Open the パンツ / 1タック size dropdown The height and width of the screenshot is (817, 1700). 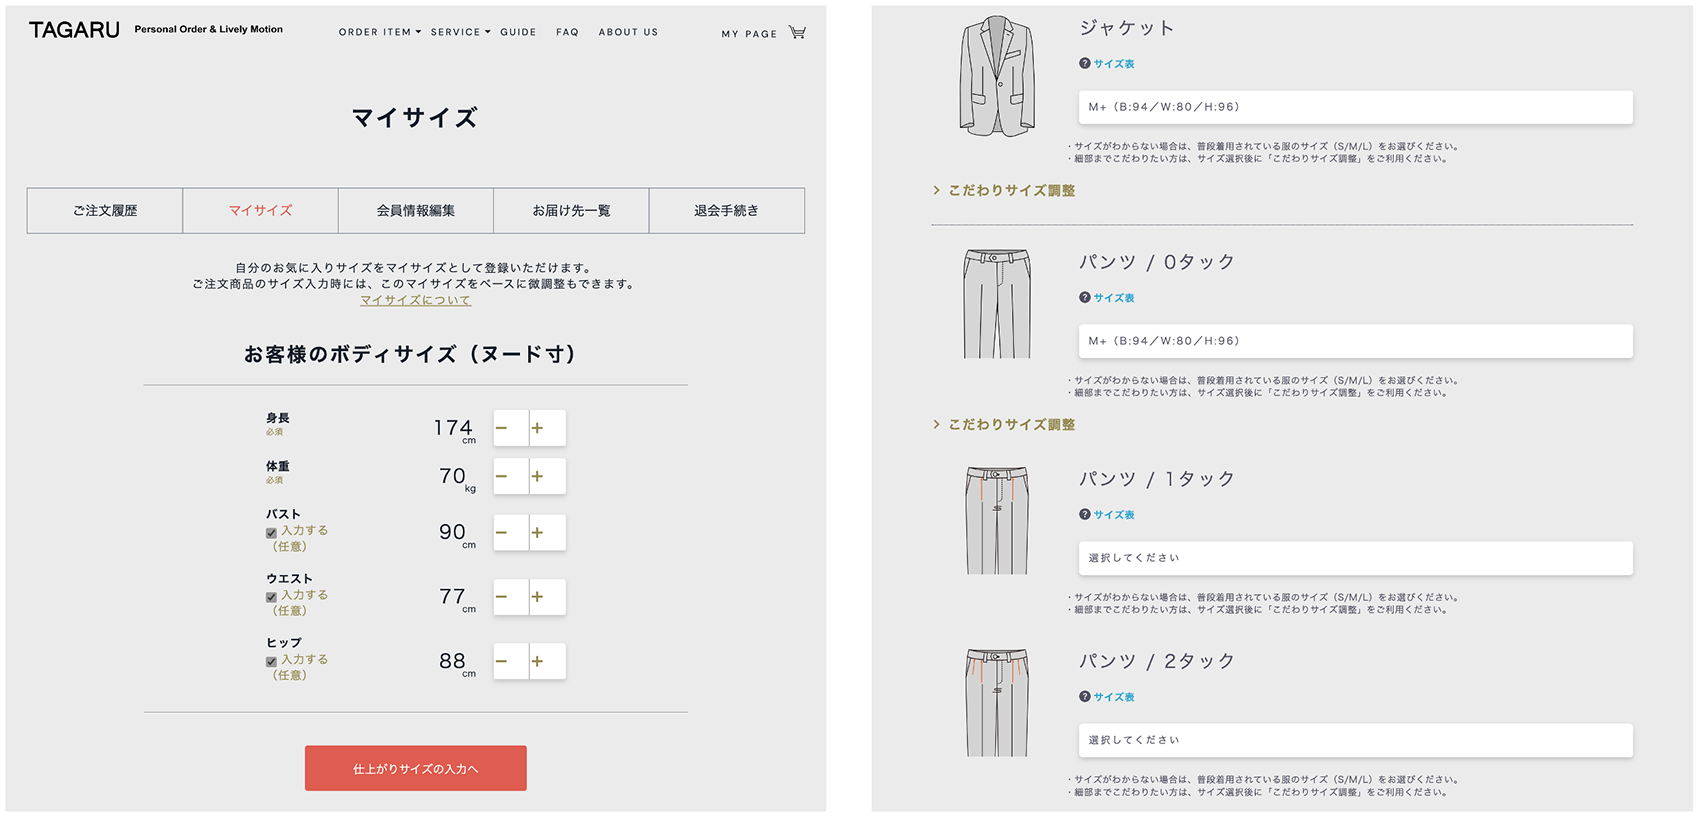pyautogui.click(x=1355, y=558)
